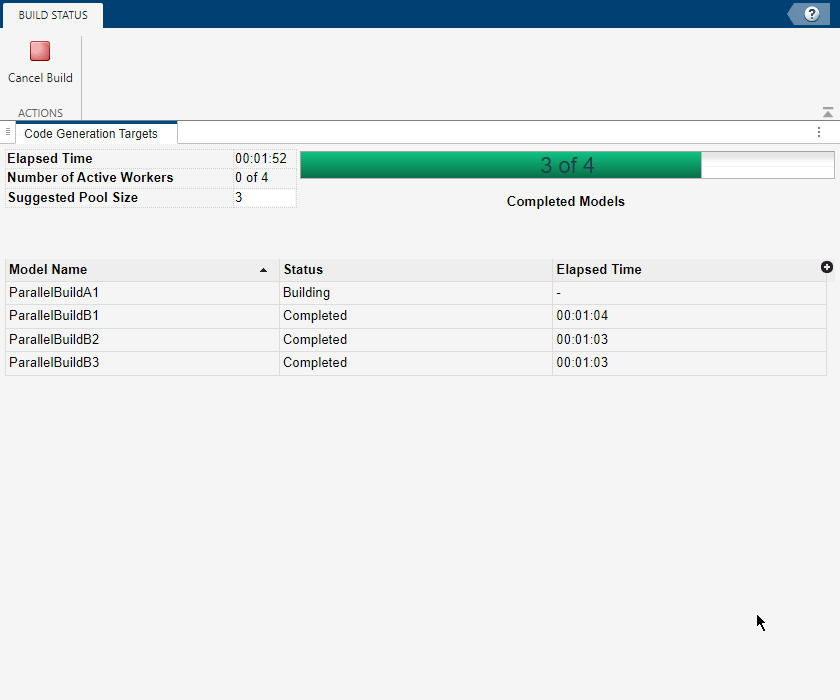Click the red Cancel Build icon
840x700 pixels.
point(39,50)
